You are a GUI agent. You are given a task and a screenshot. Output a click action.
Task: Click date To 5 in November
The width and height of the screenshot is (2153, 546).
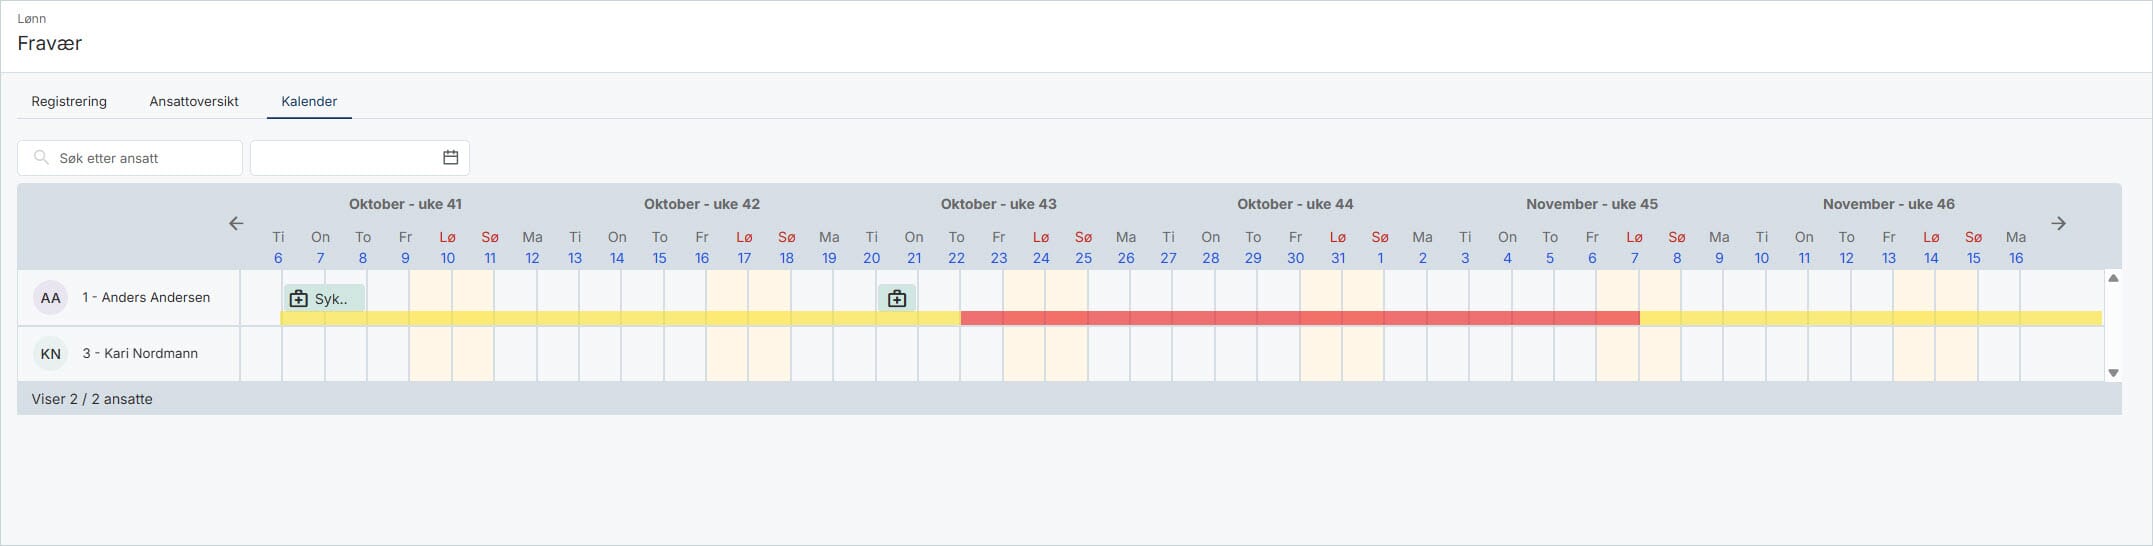[1550, 248]
